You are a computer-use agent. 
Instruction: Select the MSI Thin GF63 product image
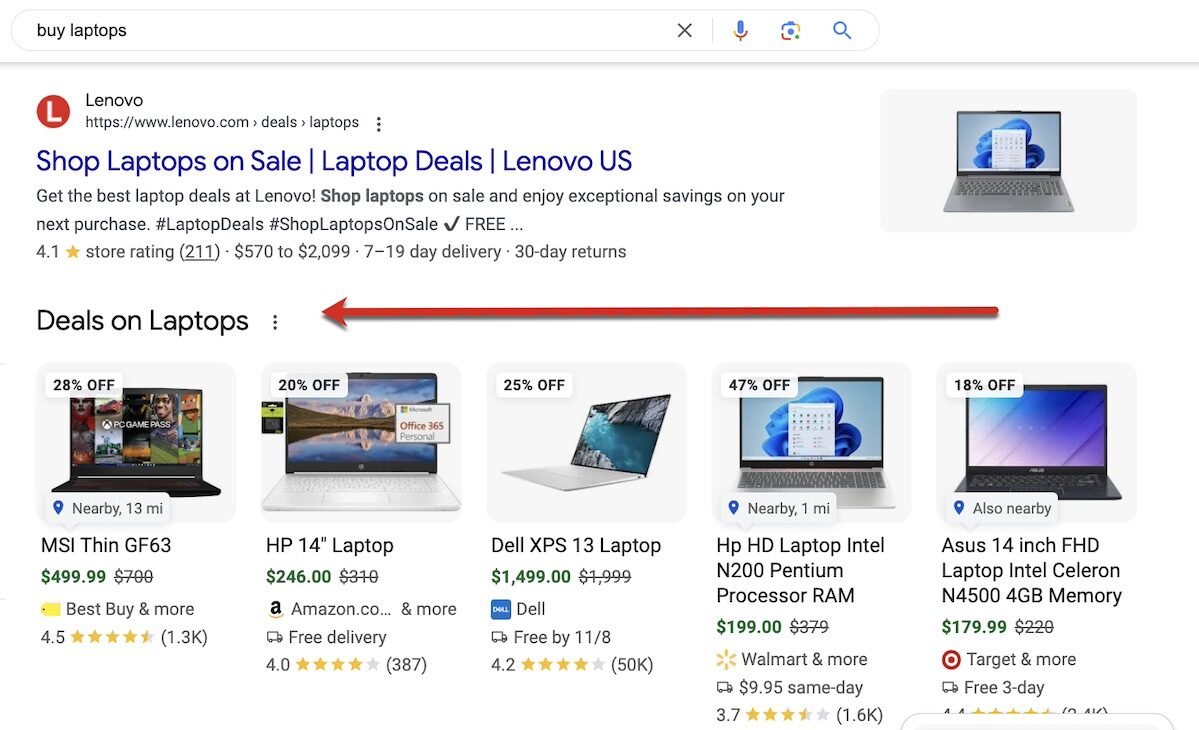tap(136, 435)
